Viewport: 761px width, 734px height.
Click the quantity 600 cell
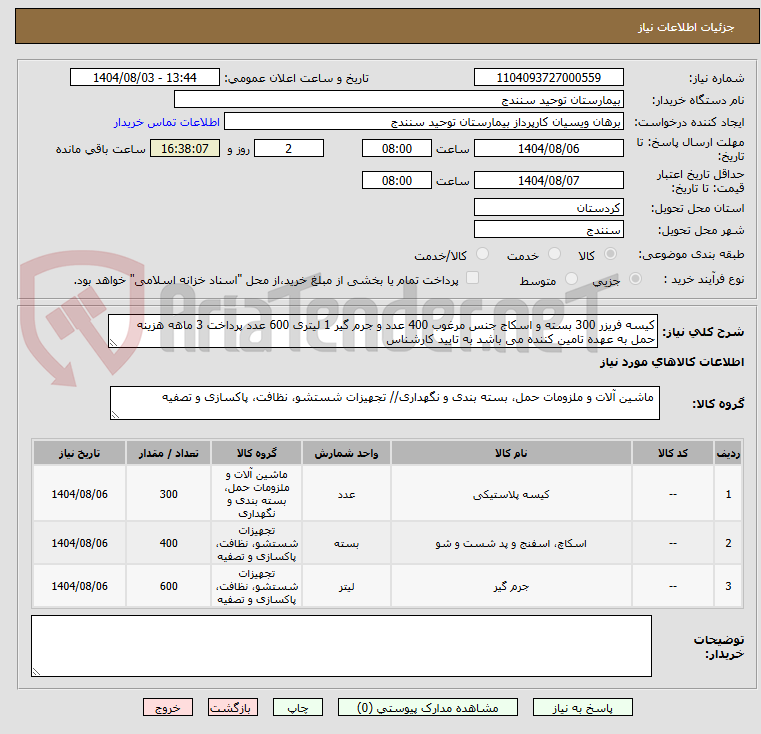tap(168, 586)
